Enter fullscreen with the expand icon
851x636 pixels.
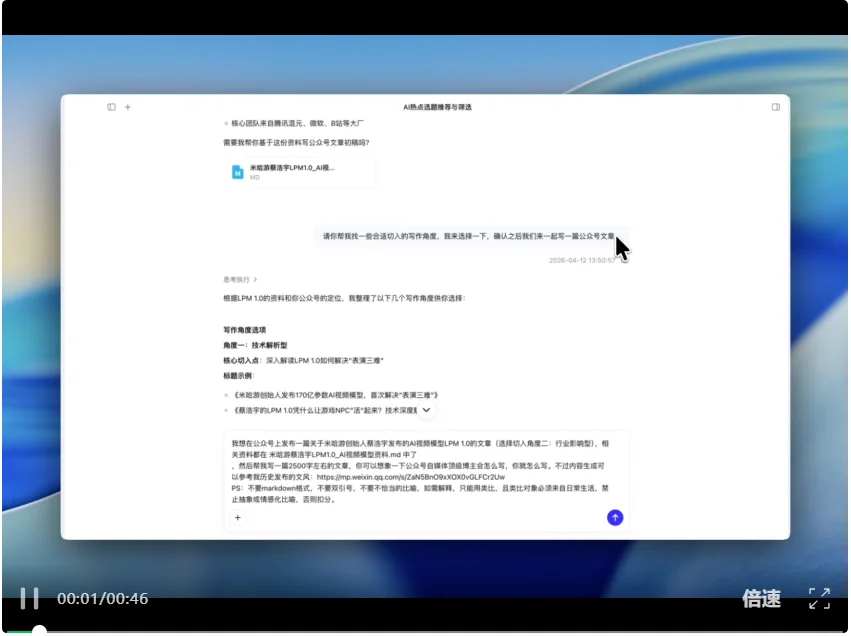pyautogui.click(x=819, y=598)
